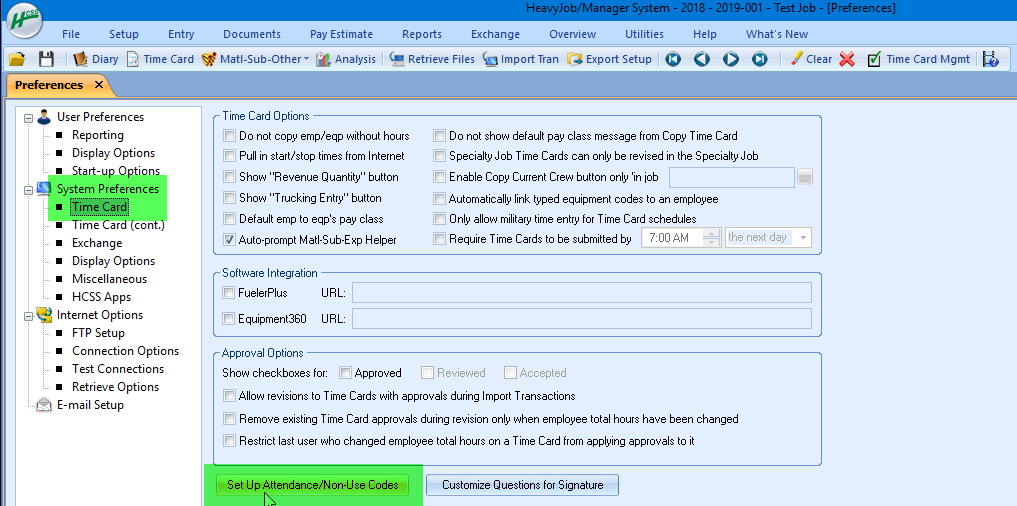Select Test Connections in the tree
Image resolution: width=1017 pixels, height=506 pixels.
pos(118,369)
